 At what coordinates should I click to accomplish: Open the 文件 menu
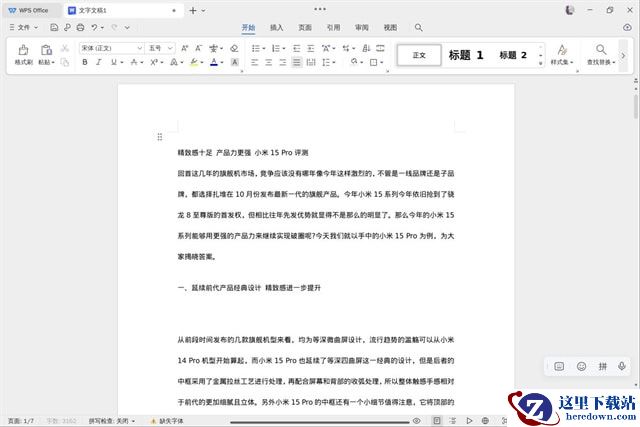point(23,27)
